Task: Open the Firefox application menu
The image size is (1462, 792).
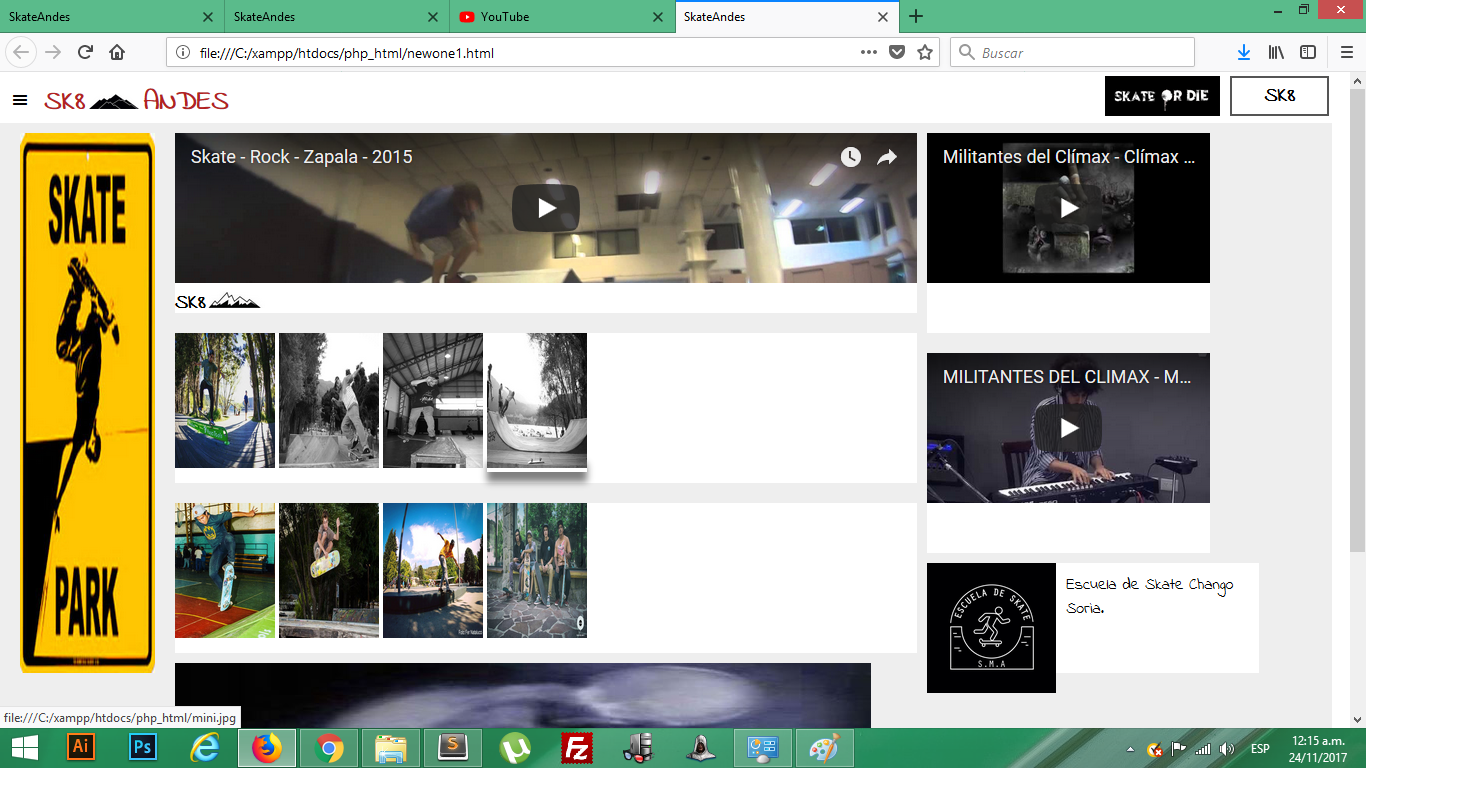Action: pyautogui.click(x=1347, y=53)
